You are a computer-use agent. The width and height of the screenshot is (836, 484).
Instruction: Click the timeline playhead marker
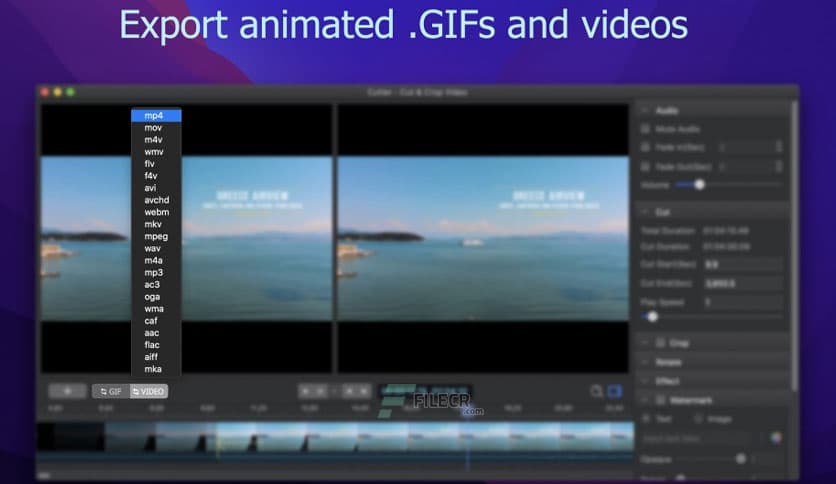tap(468, 412)
